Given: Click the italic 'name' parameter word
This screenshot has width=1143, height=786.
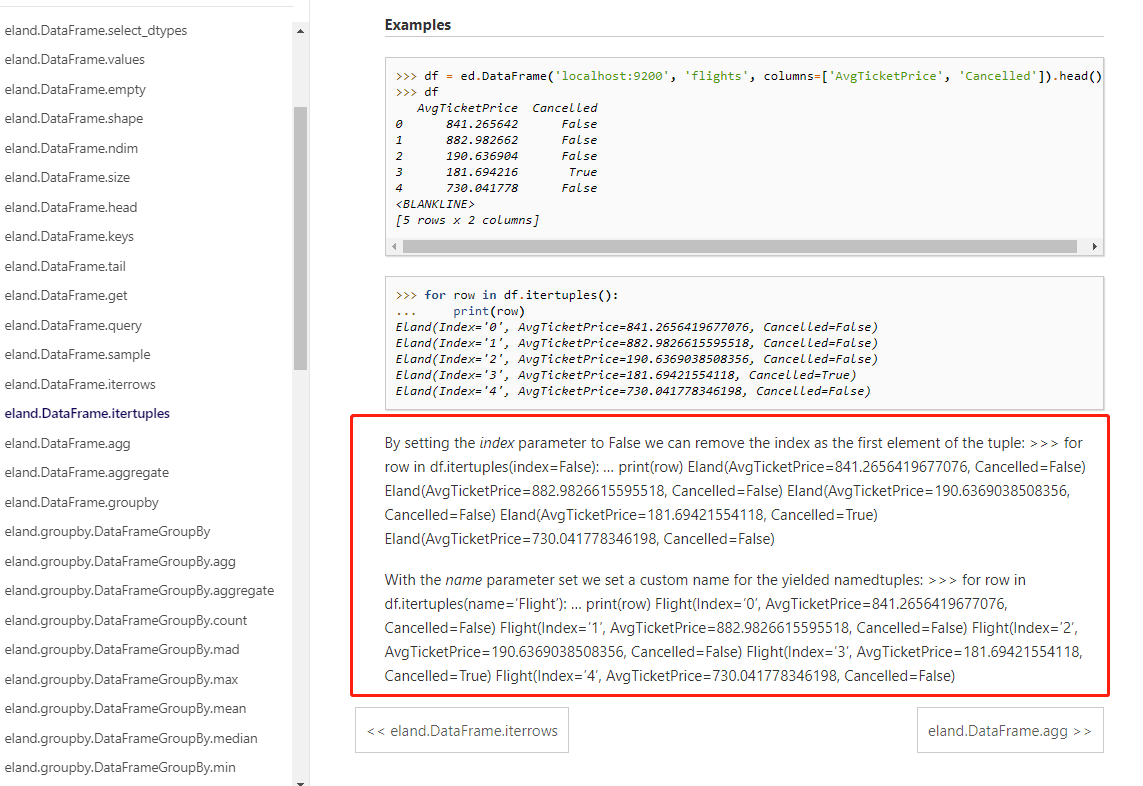Looking at the screenshot, I should (x=464, y=580).
